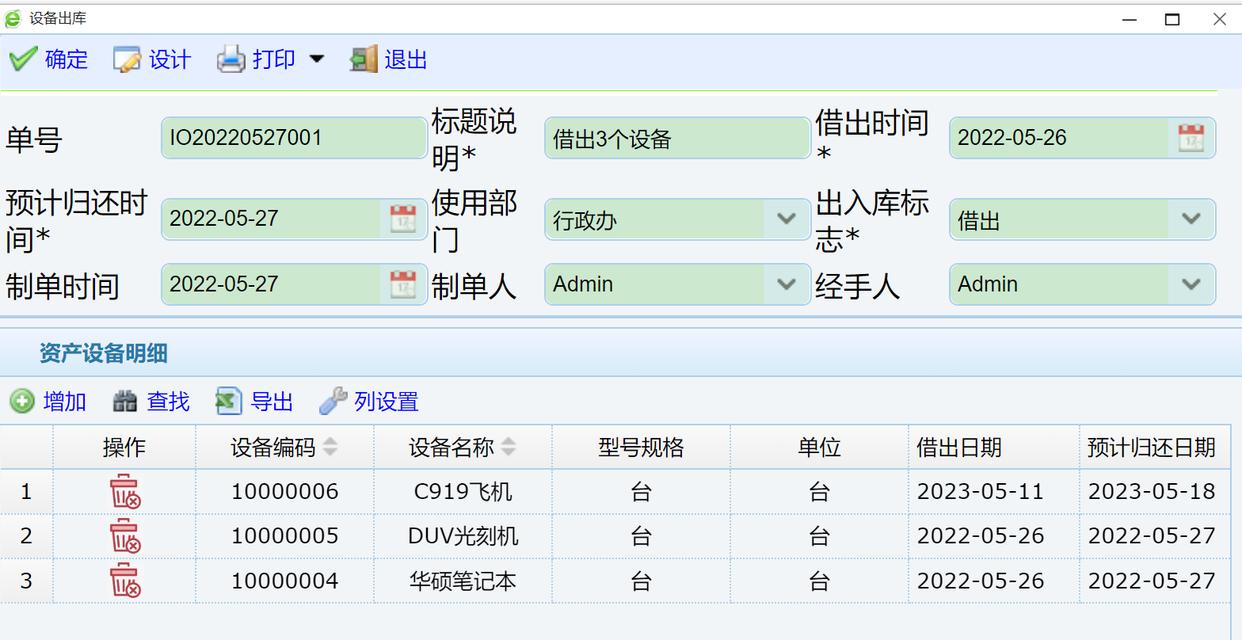Click the 打印 printer icon
The height and width of the screenshot is (640, 1242).
click(231, 60)
